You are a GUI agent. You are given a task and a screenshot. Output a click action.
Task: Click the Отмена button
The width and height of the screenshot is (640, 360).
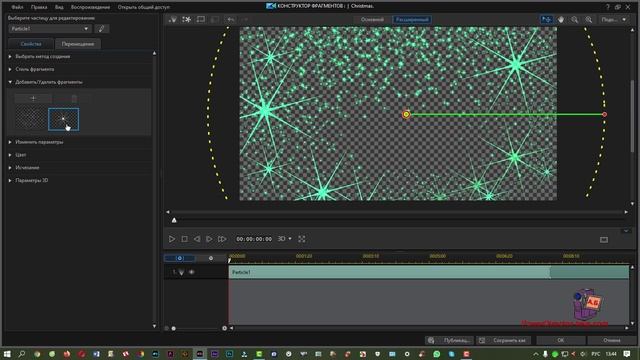click(612, 340)
